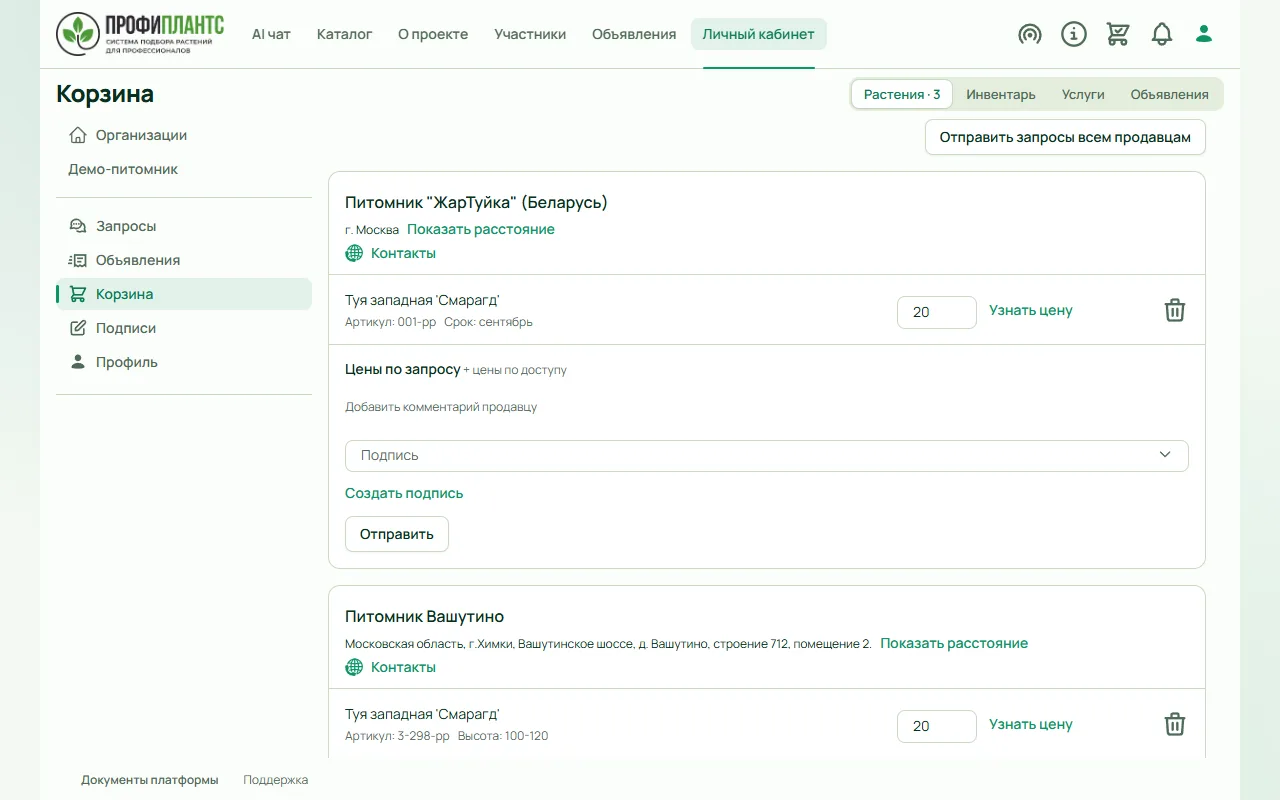Open the Подпись dropdown
Screen dimensions: 1280x800
coord(766,455)
